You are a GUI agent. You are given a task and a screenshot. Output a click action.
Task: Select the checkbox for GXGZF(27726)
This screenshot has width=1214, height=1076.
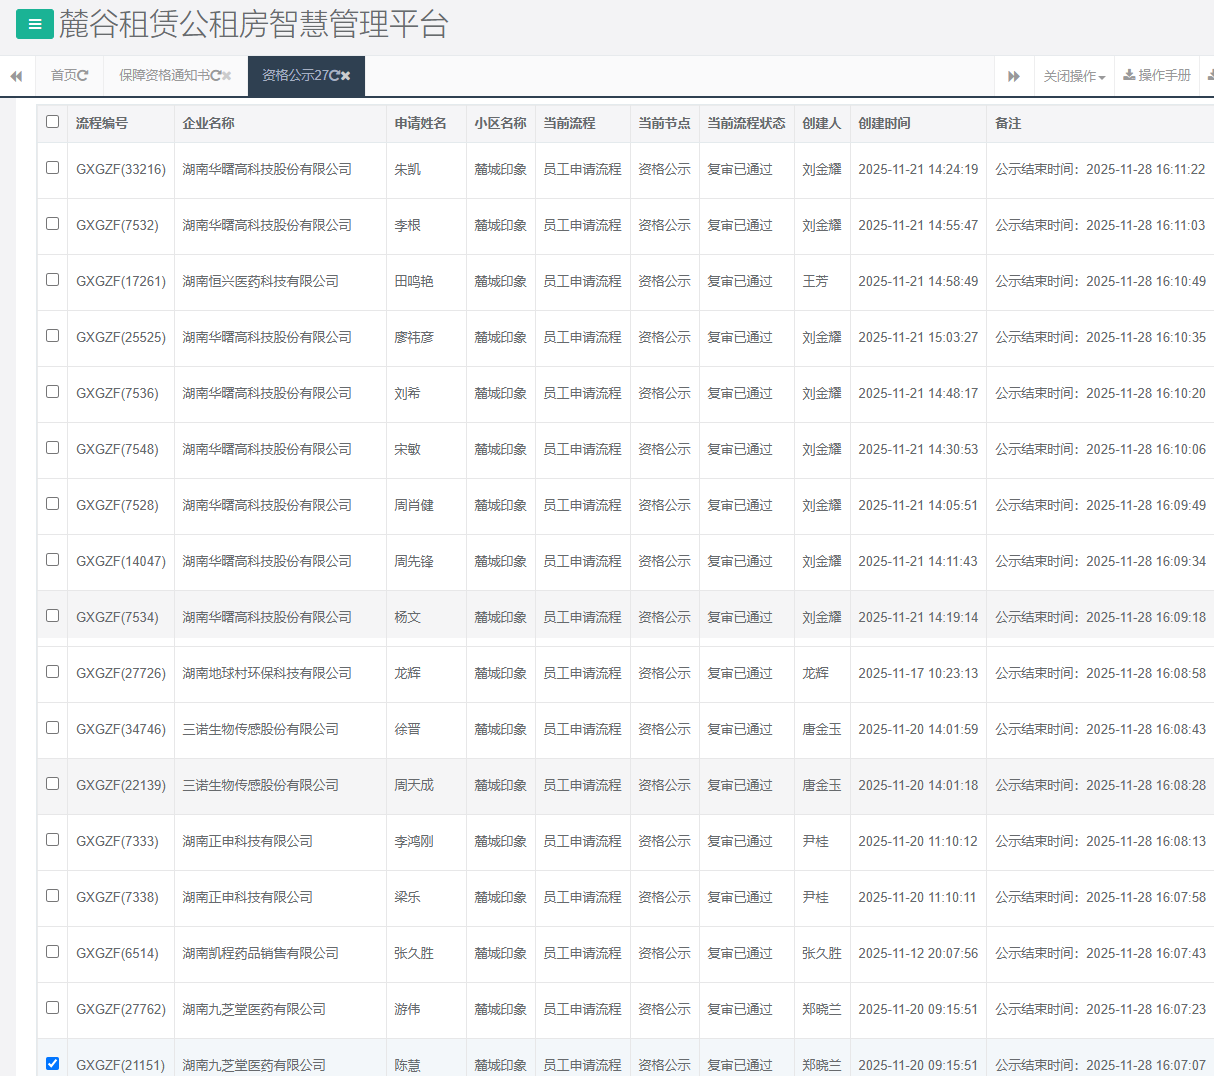53,672
